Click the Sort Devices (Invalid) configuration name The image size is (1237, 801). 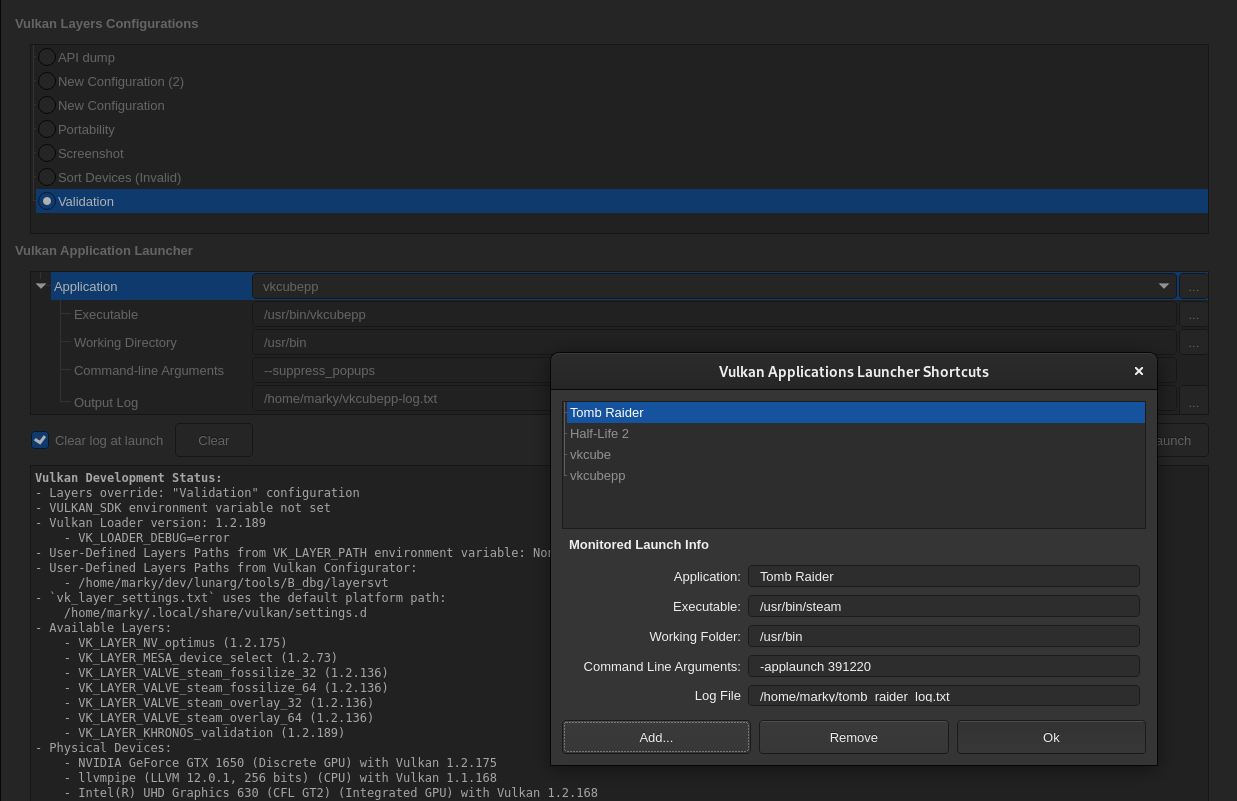(120, 177)
